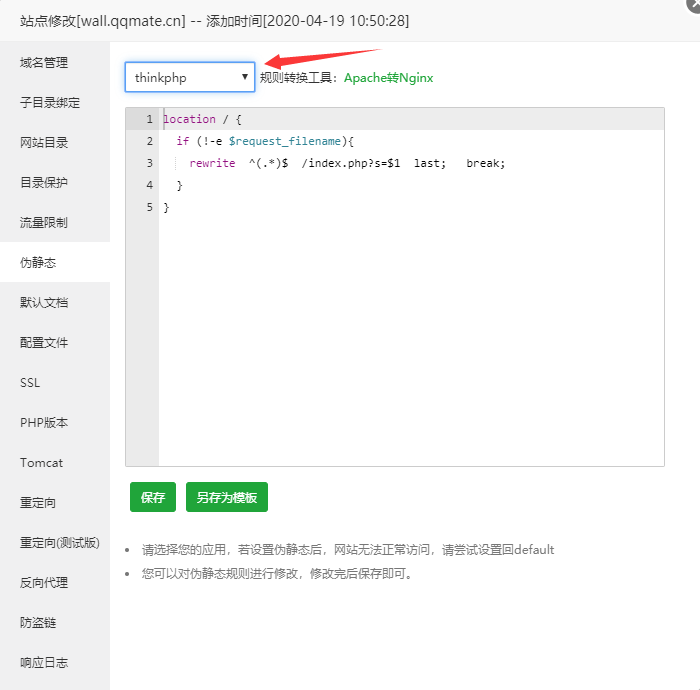Open the thinkphp rewrite template dropdown
The height and width of the screenshot is (690, 700).
pos(190,77)
